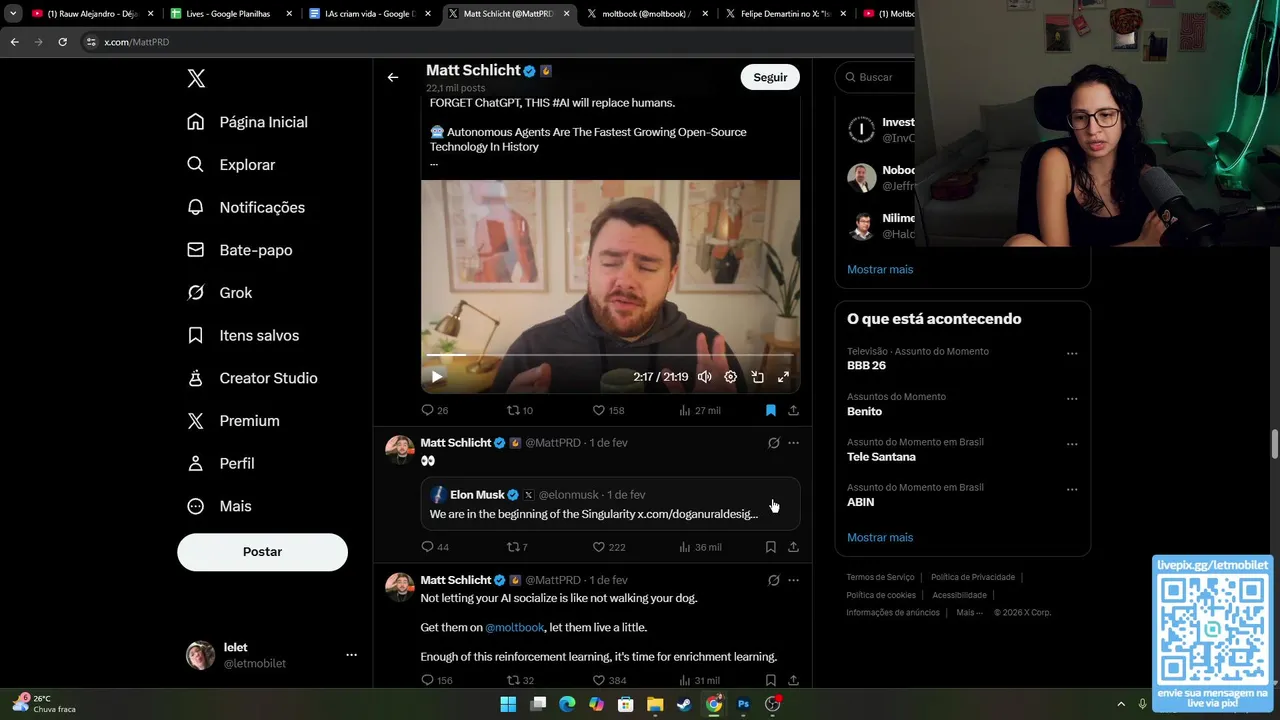
Task: Open Photoshop from the taskbar
Action: [x=743, y=704]
